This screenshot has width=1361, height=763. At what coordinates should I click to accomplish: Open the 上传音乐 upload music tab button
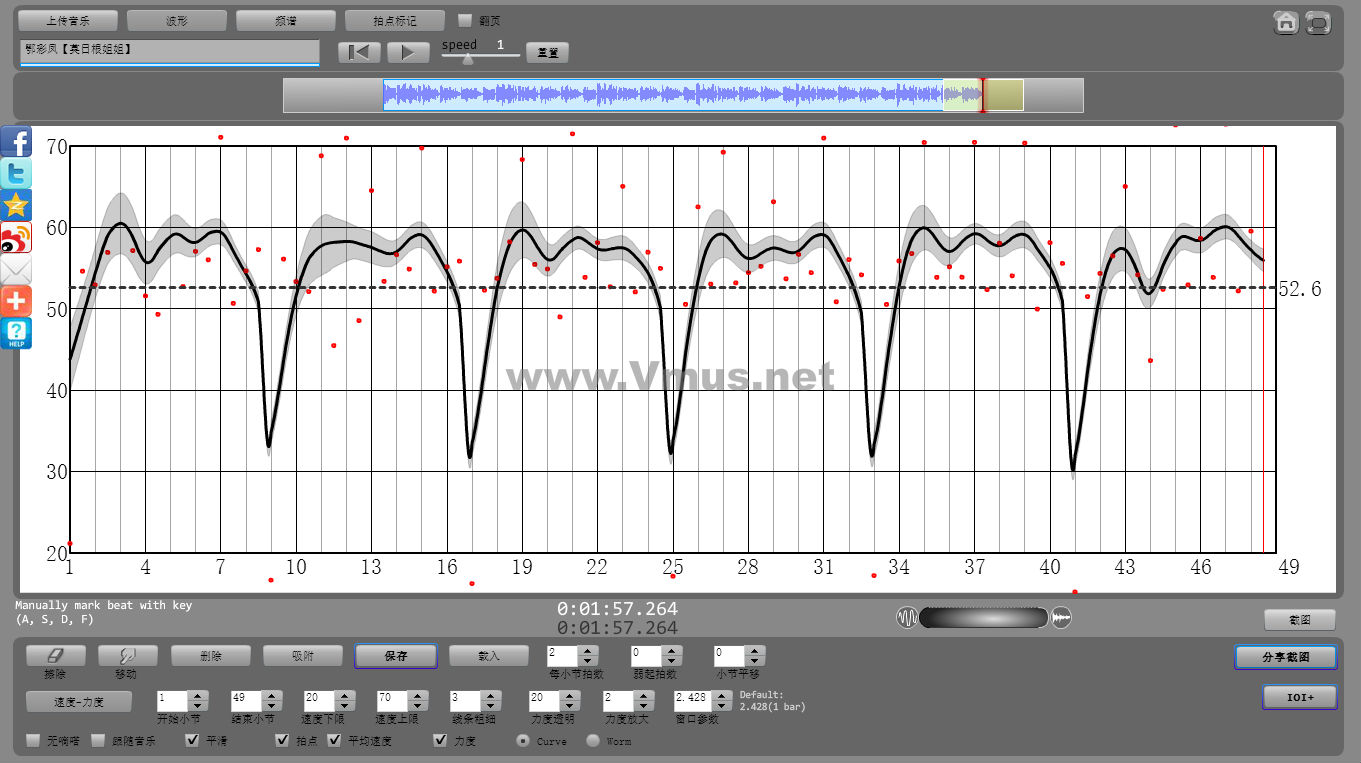(x=68, y=20)
